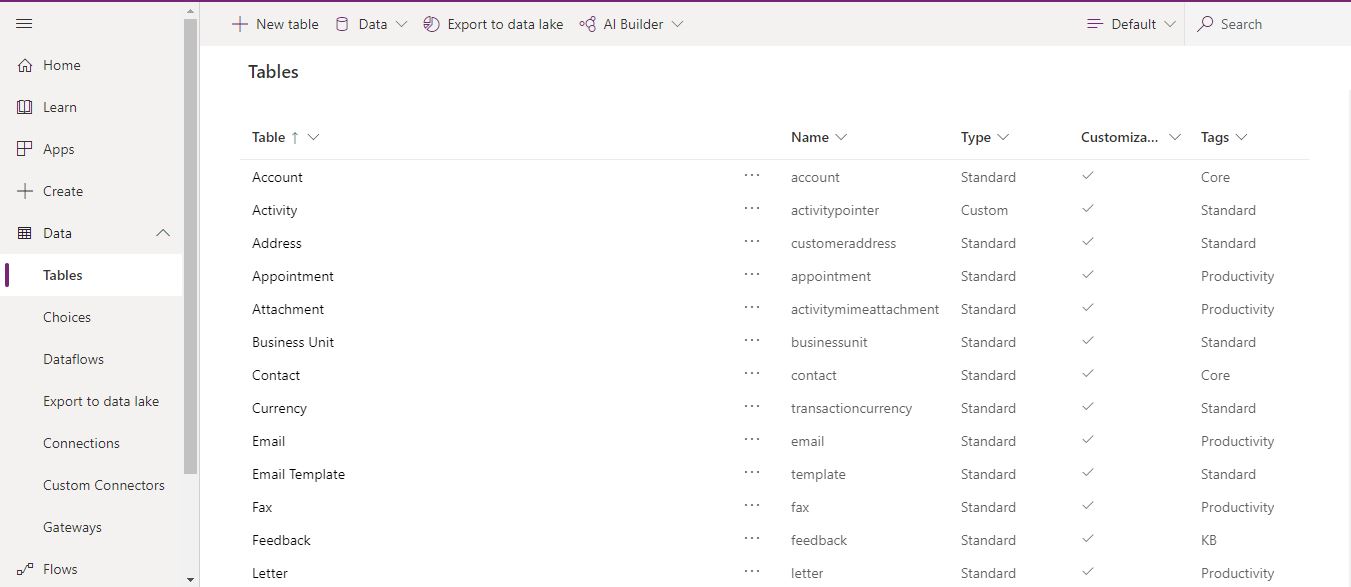The width and height of the screenshot is (1351, 587).
Task: Open the Default environment dropdown
Action: [1129, 23]
